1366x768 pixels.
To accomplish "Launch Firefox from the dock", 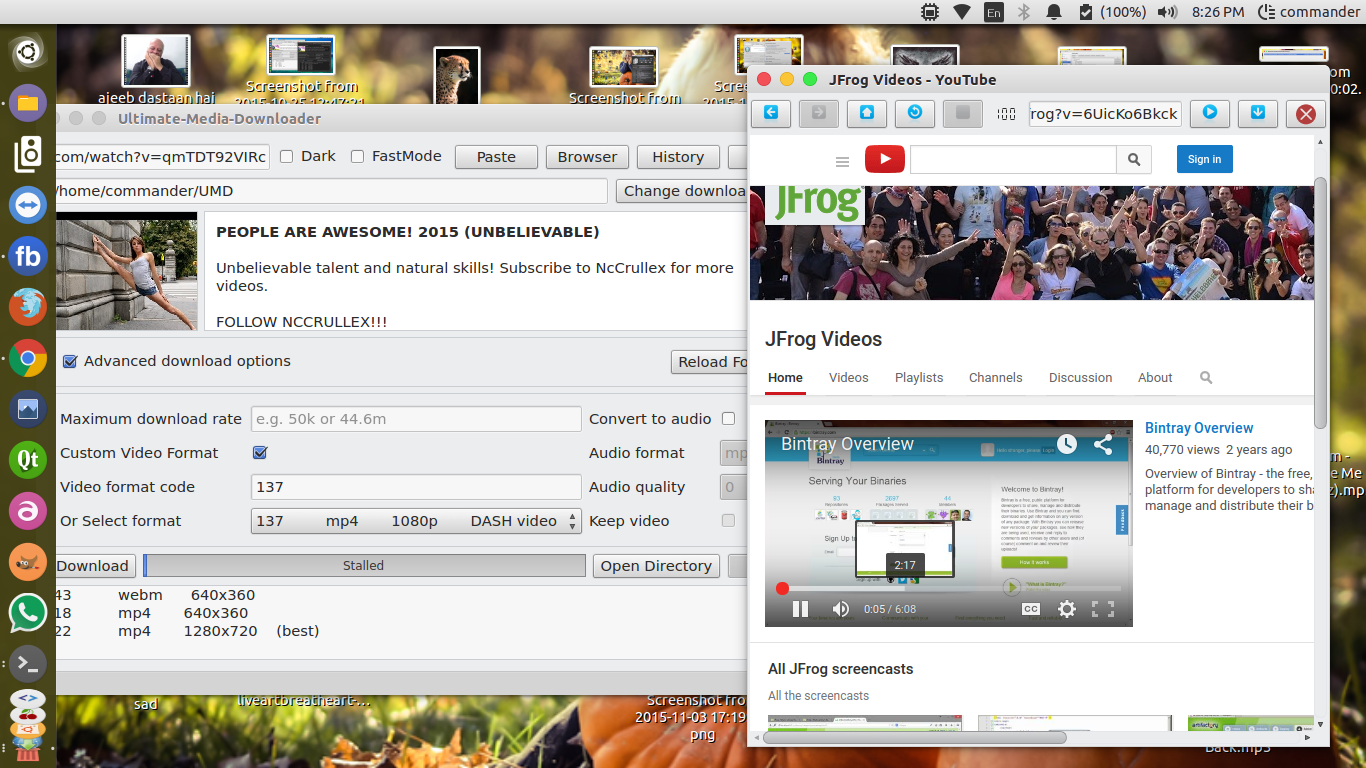I will 28,306.
